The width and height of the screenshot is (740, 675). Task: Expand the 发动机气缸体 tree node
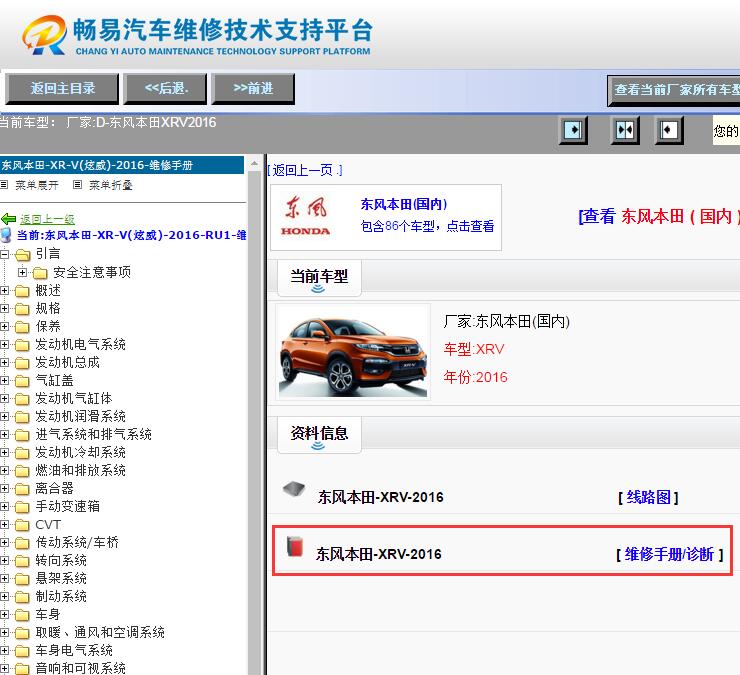[4, 398]
